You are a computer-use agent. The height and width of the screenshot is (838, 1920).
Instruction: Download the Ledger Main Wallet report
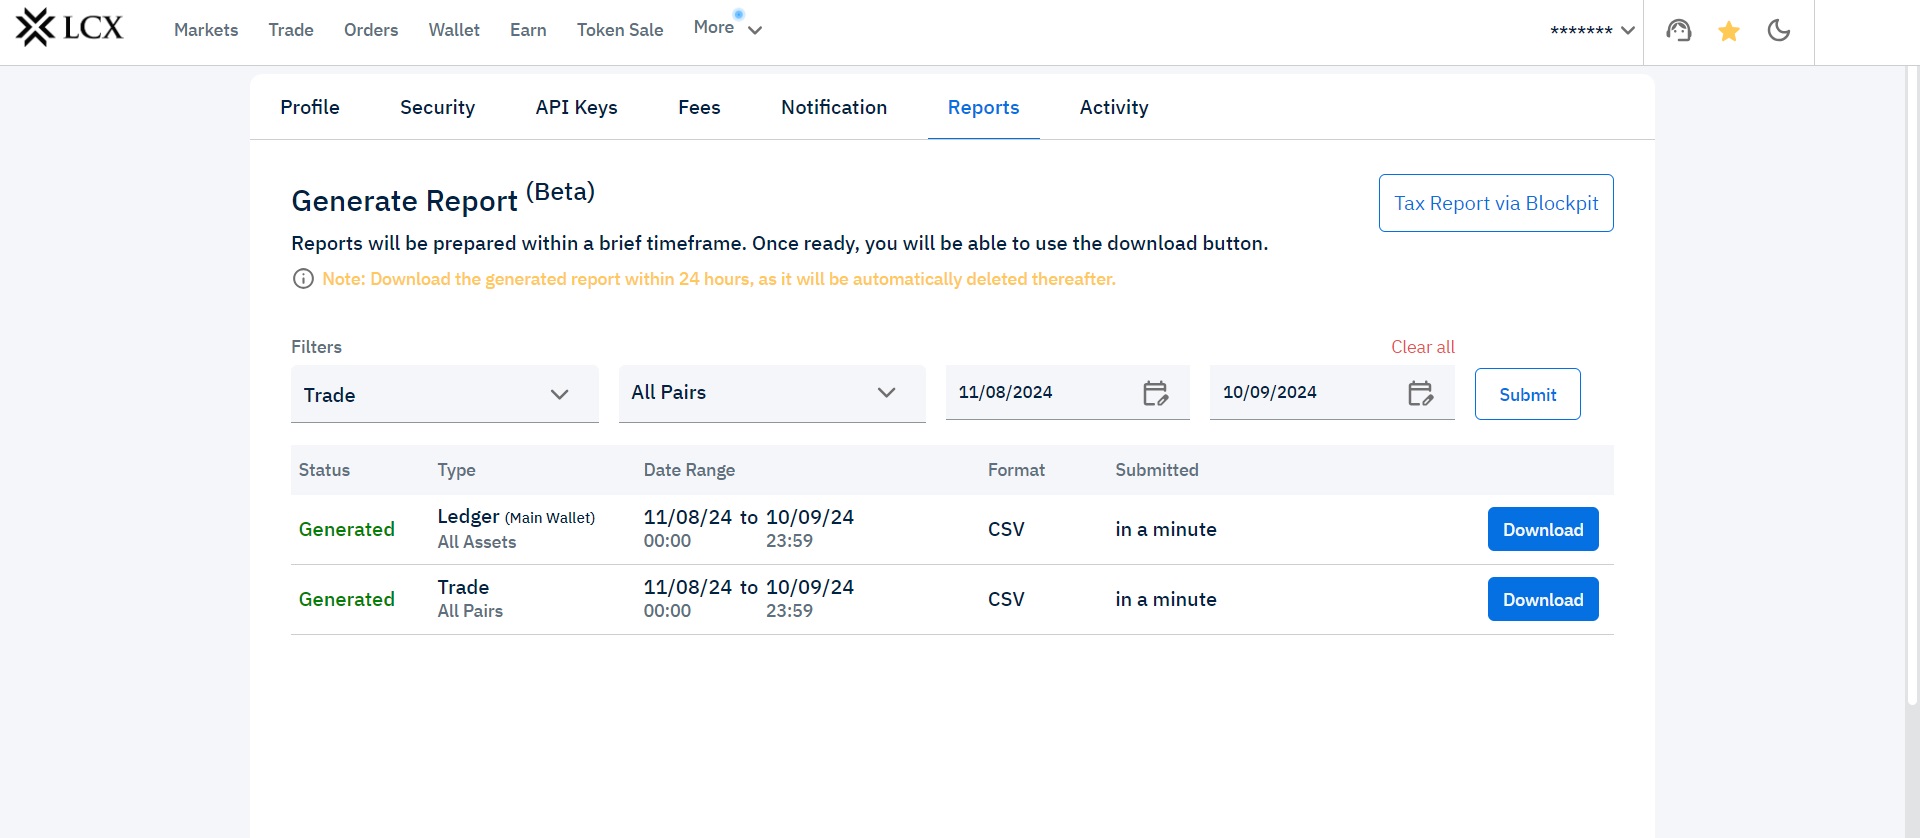pyautogui.click(x=1542, y=529)
